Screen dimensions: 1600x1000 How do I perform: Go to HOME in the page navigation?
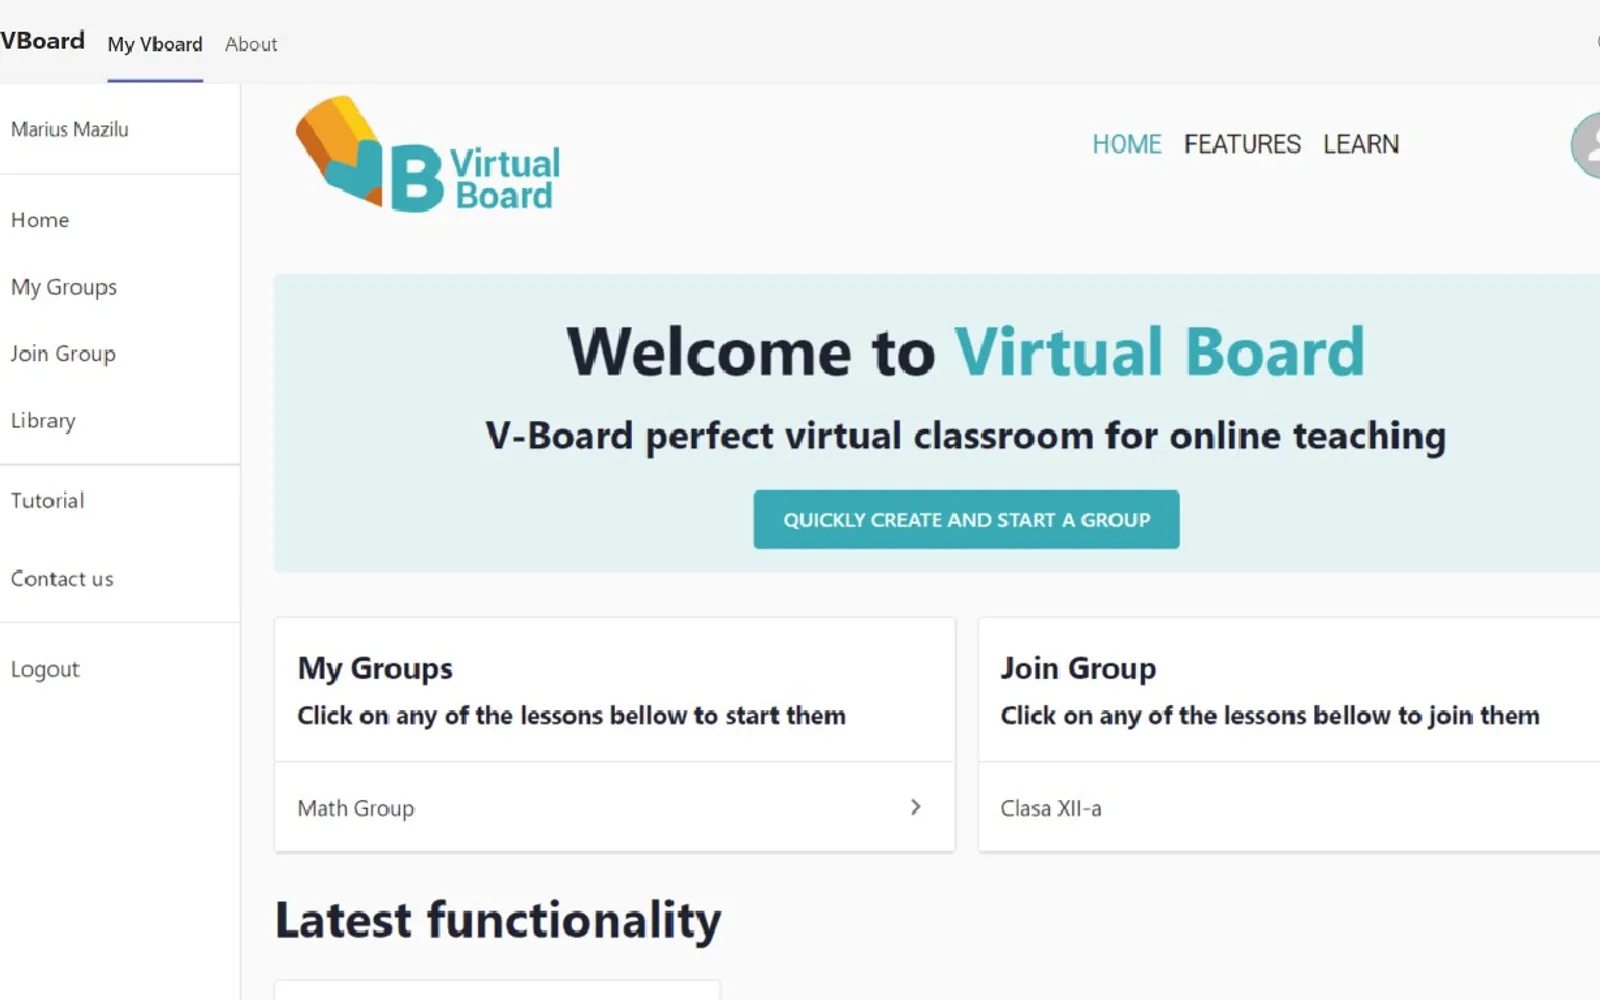pyautogui.click(x=1126, y=144)
